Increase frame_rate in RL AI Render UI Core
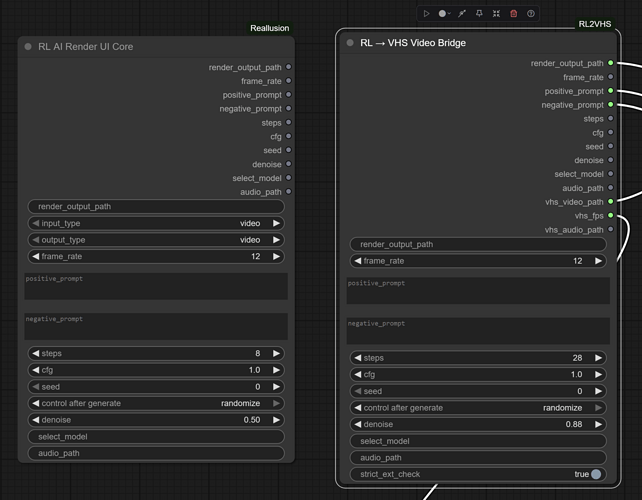 point(276,256)
